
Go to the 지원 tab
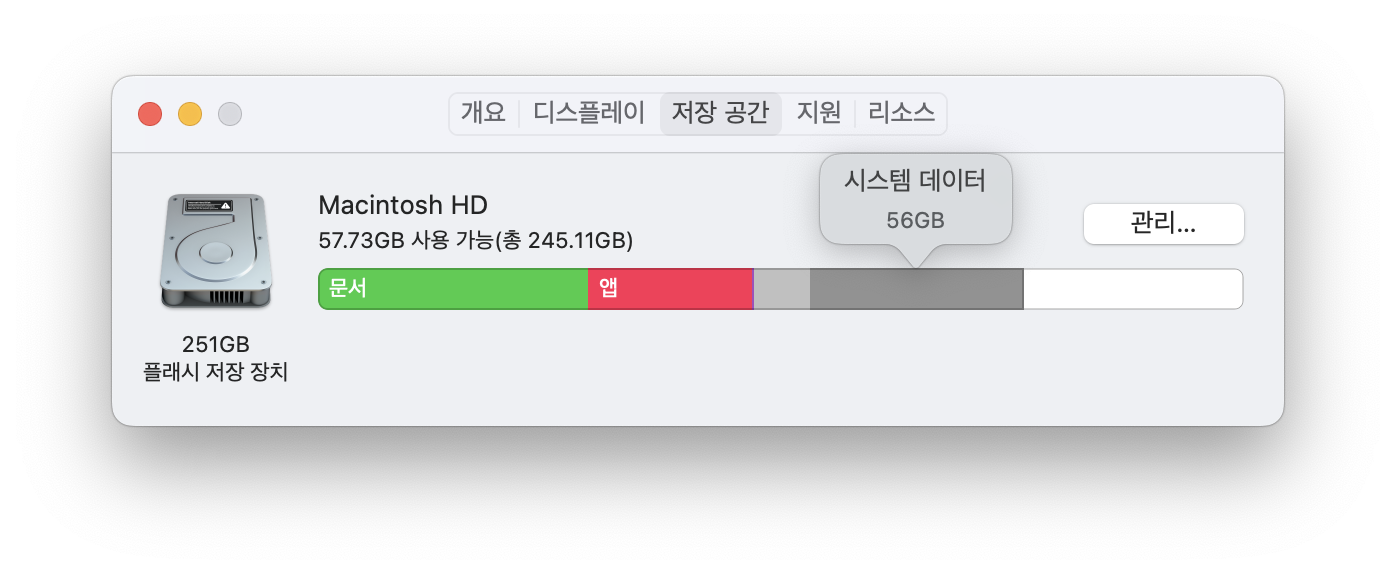(x=819, y=113)
